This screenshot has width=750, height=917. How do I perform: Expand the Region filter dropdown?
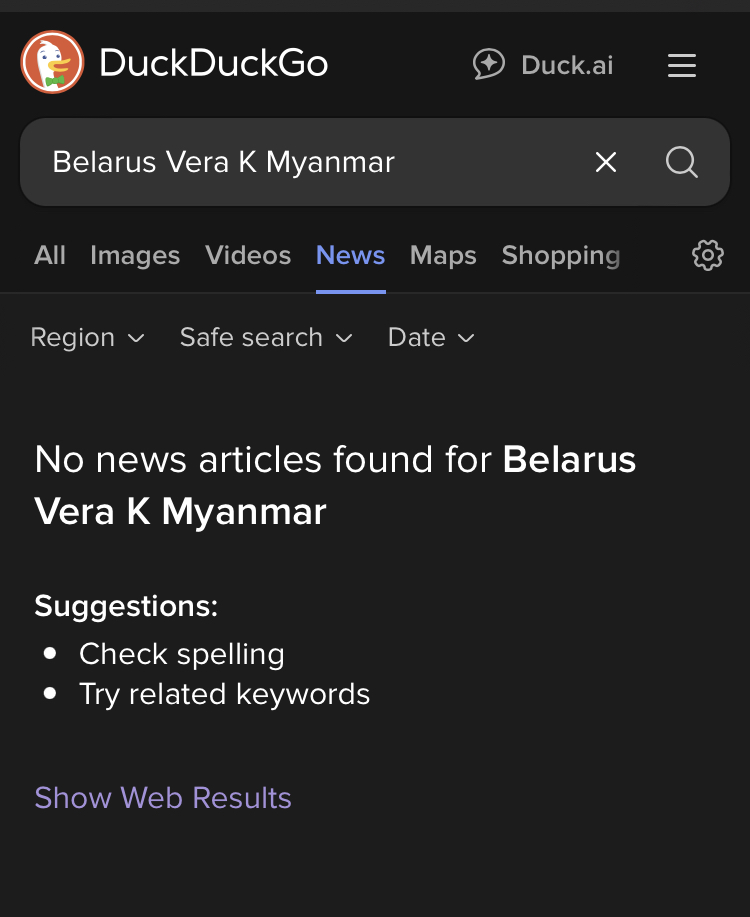(x=87, y=337)
